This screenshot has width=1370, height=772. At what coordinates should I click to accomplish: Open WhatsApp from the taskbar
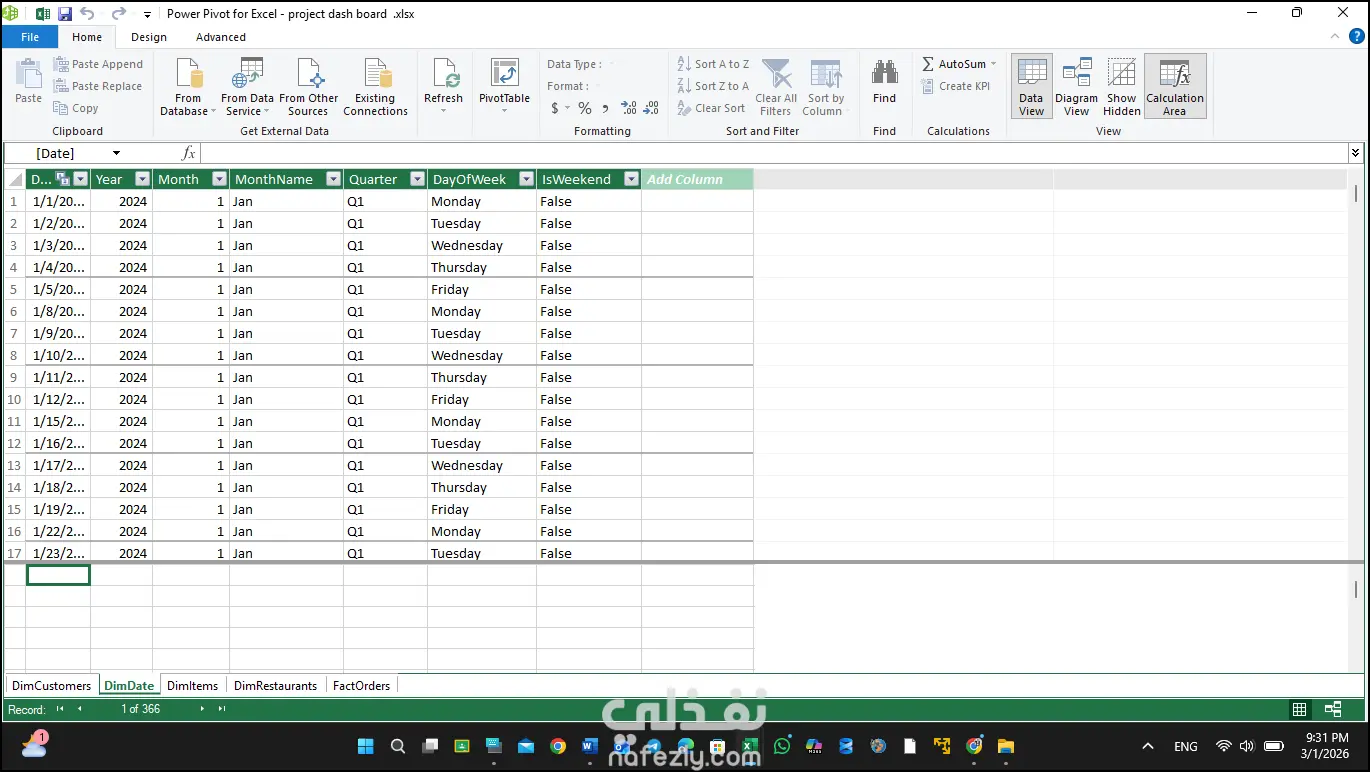pyautogui.click(x=781, y=746)
